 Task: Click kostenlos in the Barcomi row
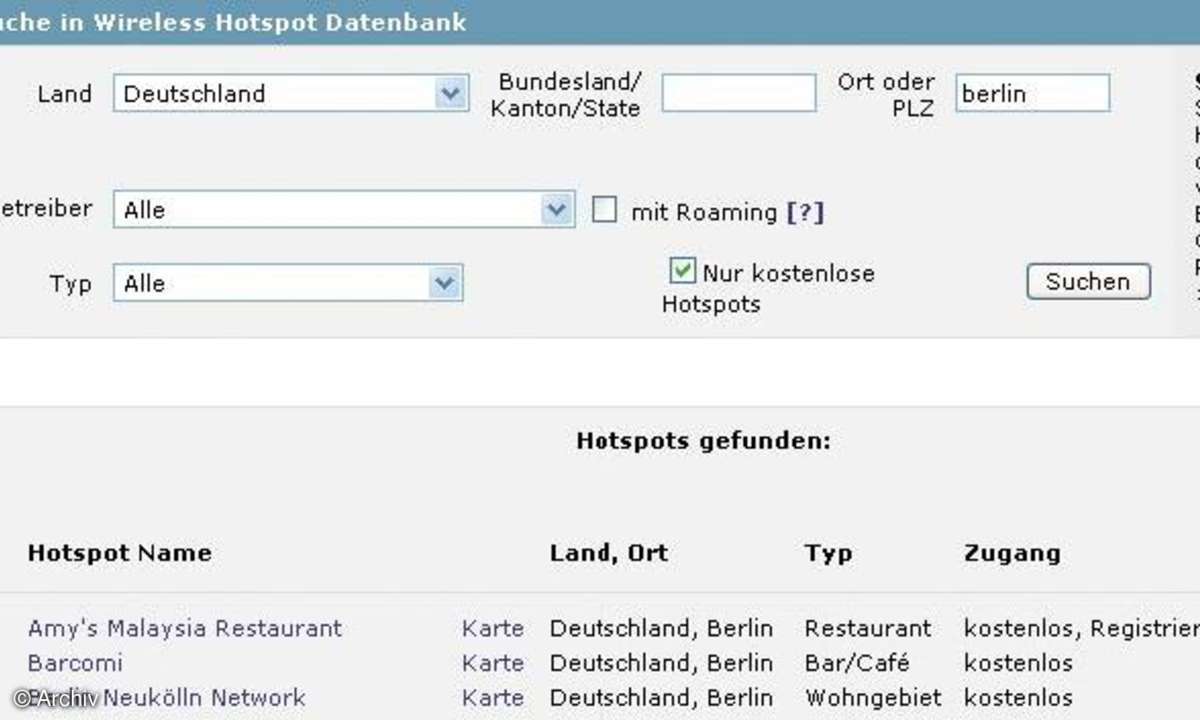(x=1018, y=663)
